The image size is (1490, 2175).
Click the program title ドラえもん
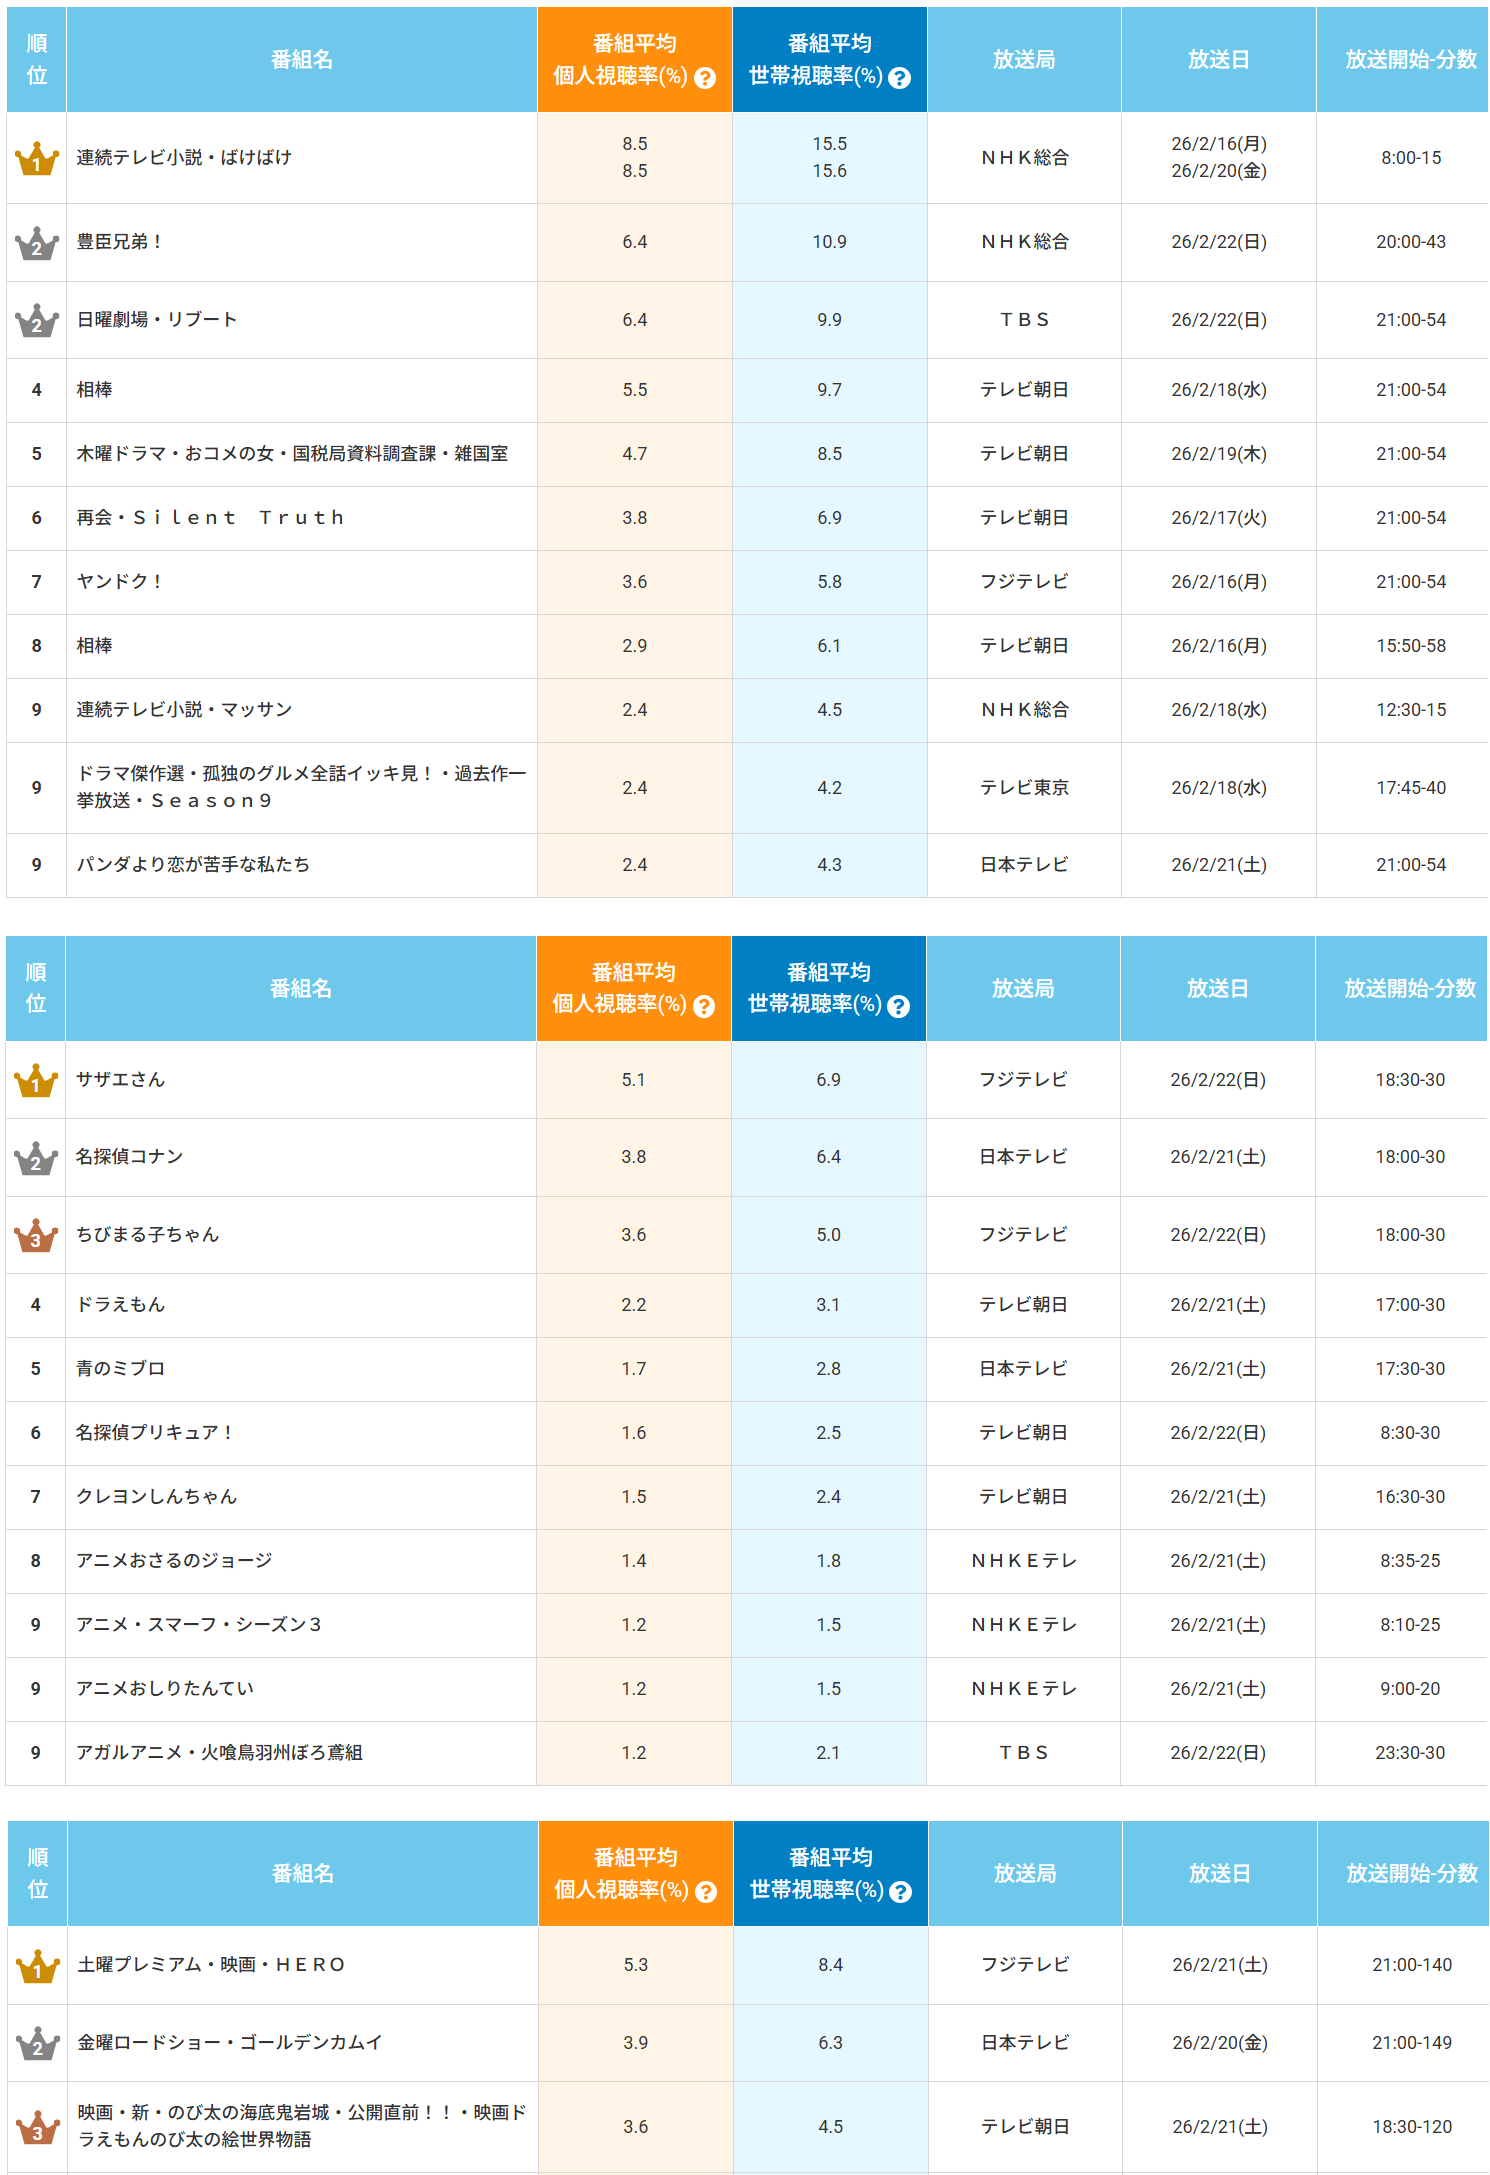click(x=120, y=1305)
